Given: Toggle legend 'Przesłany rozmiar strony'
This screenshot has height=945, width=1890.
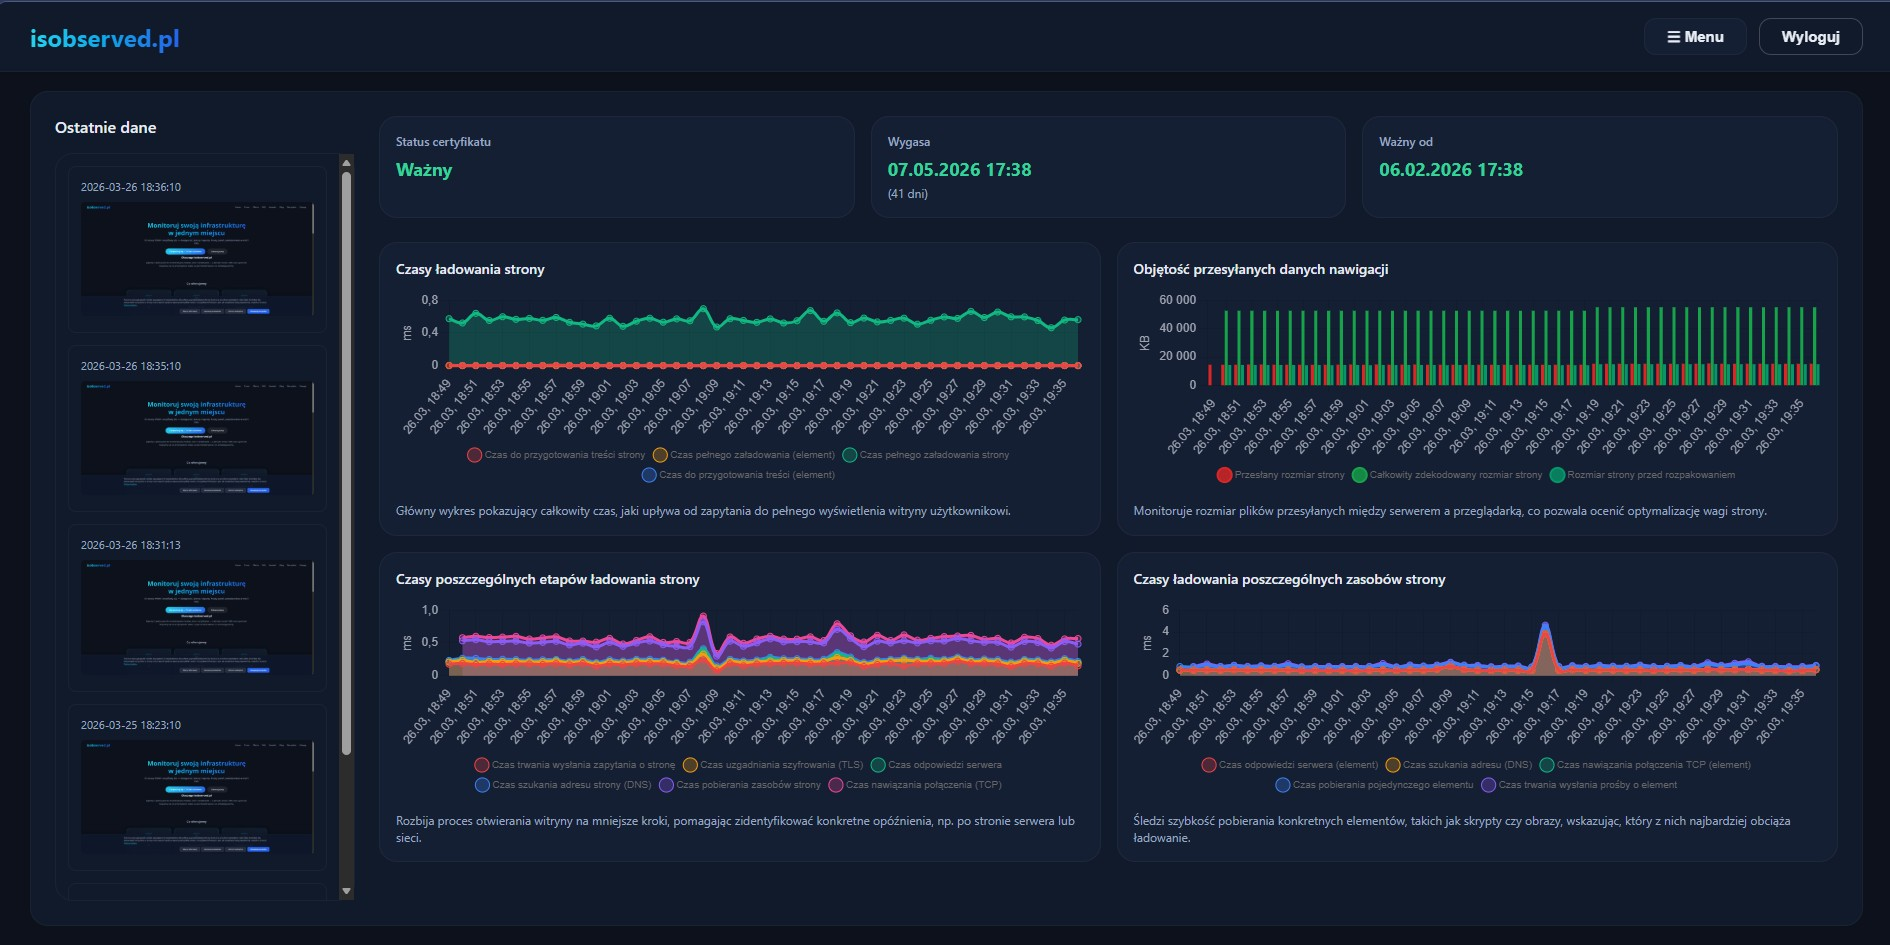Looking at the screenshot, I should point(1281,475).
